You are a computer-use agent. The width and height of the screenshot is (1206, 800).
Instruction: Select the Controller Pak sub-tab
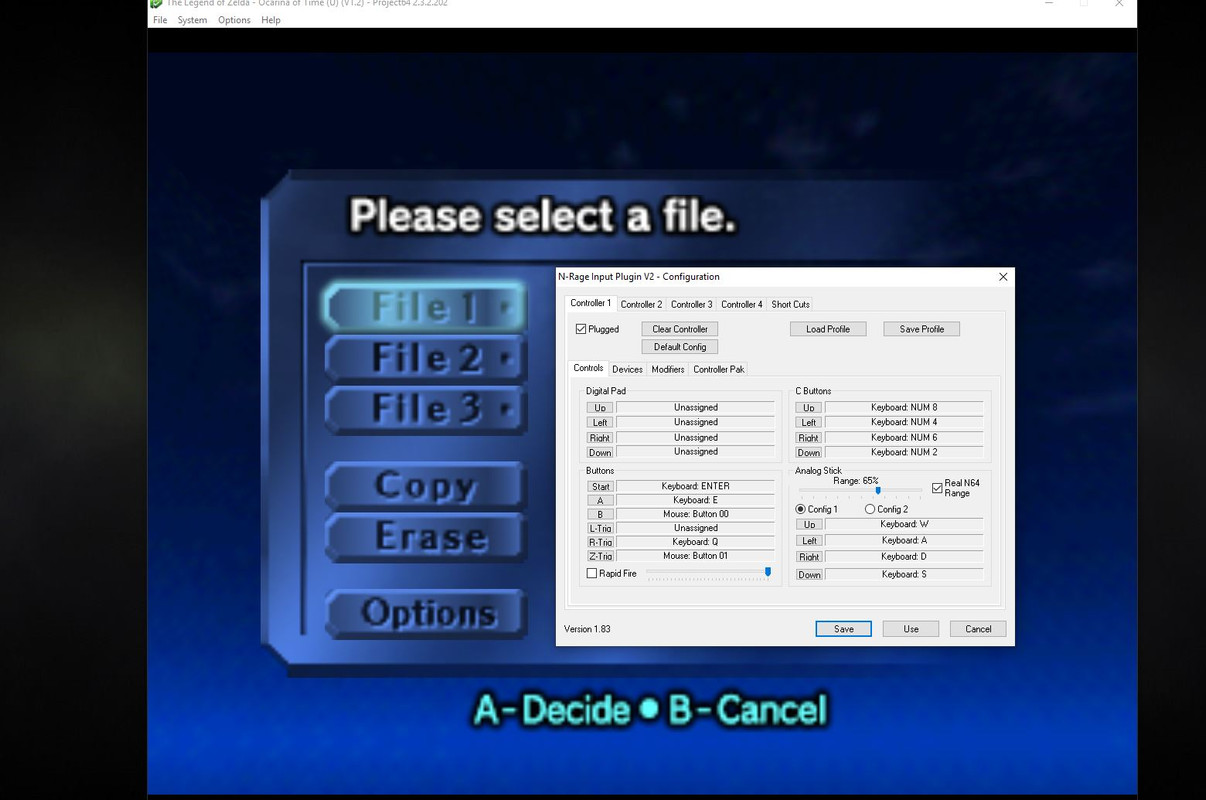[x=719, y=369]
